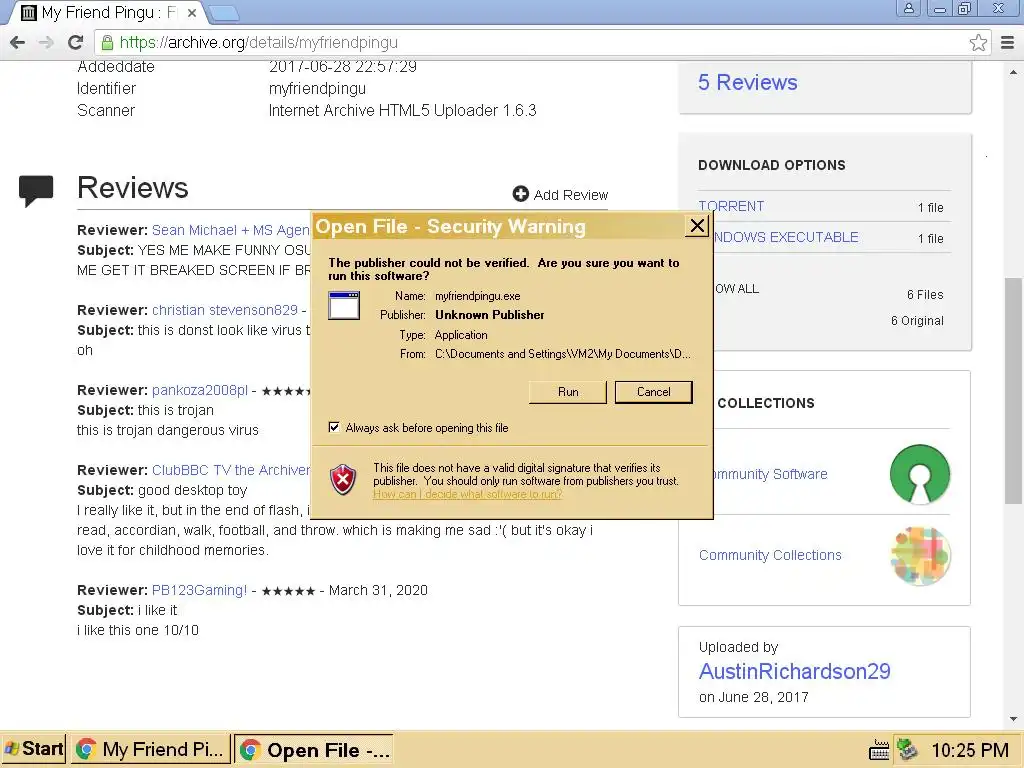
Task: Click the SHOW ALL files link
Action: point(736,289)
